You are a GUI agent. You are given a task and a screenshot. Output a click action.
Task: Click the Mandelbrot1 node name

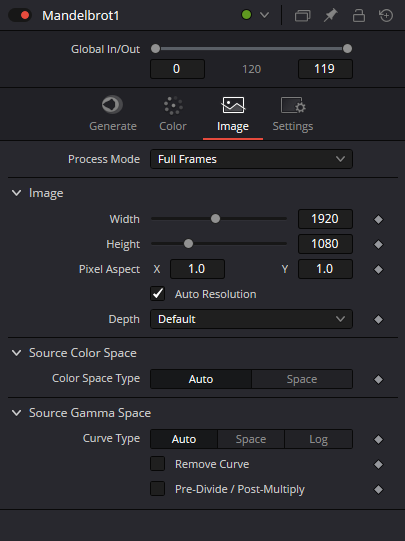[x=81, y=16]
